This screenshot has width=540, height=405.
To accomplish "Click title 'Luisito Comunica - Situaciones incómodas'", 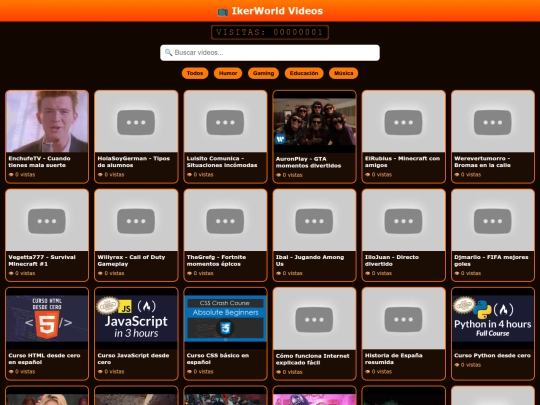I will point(222,162).
